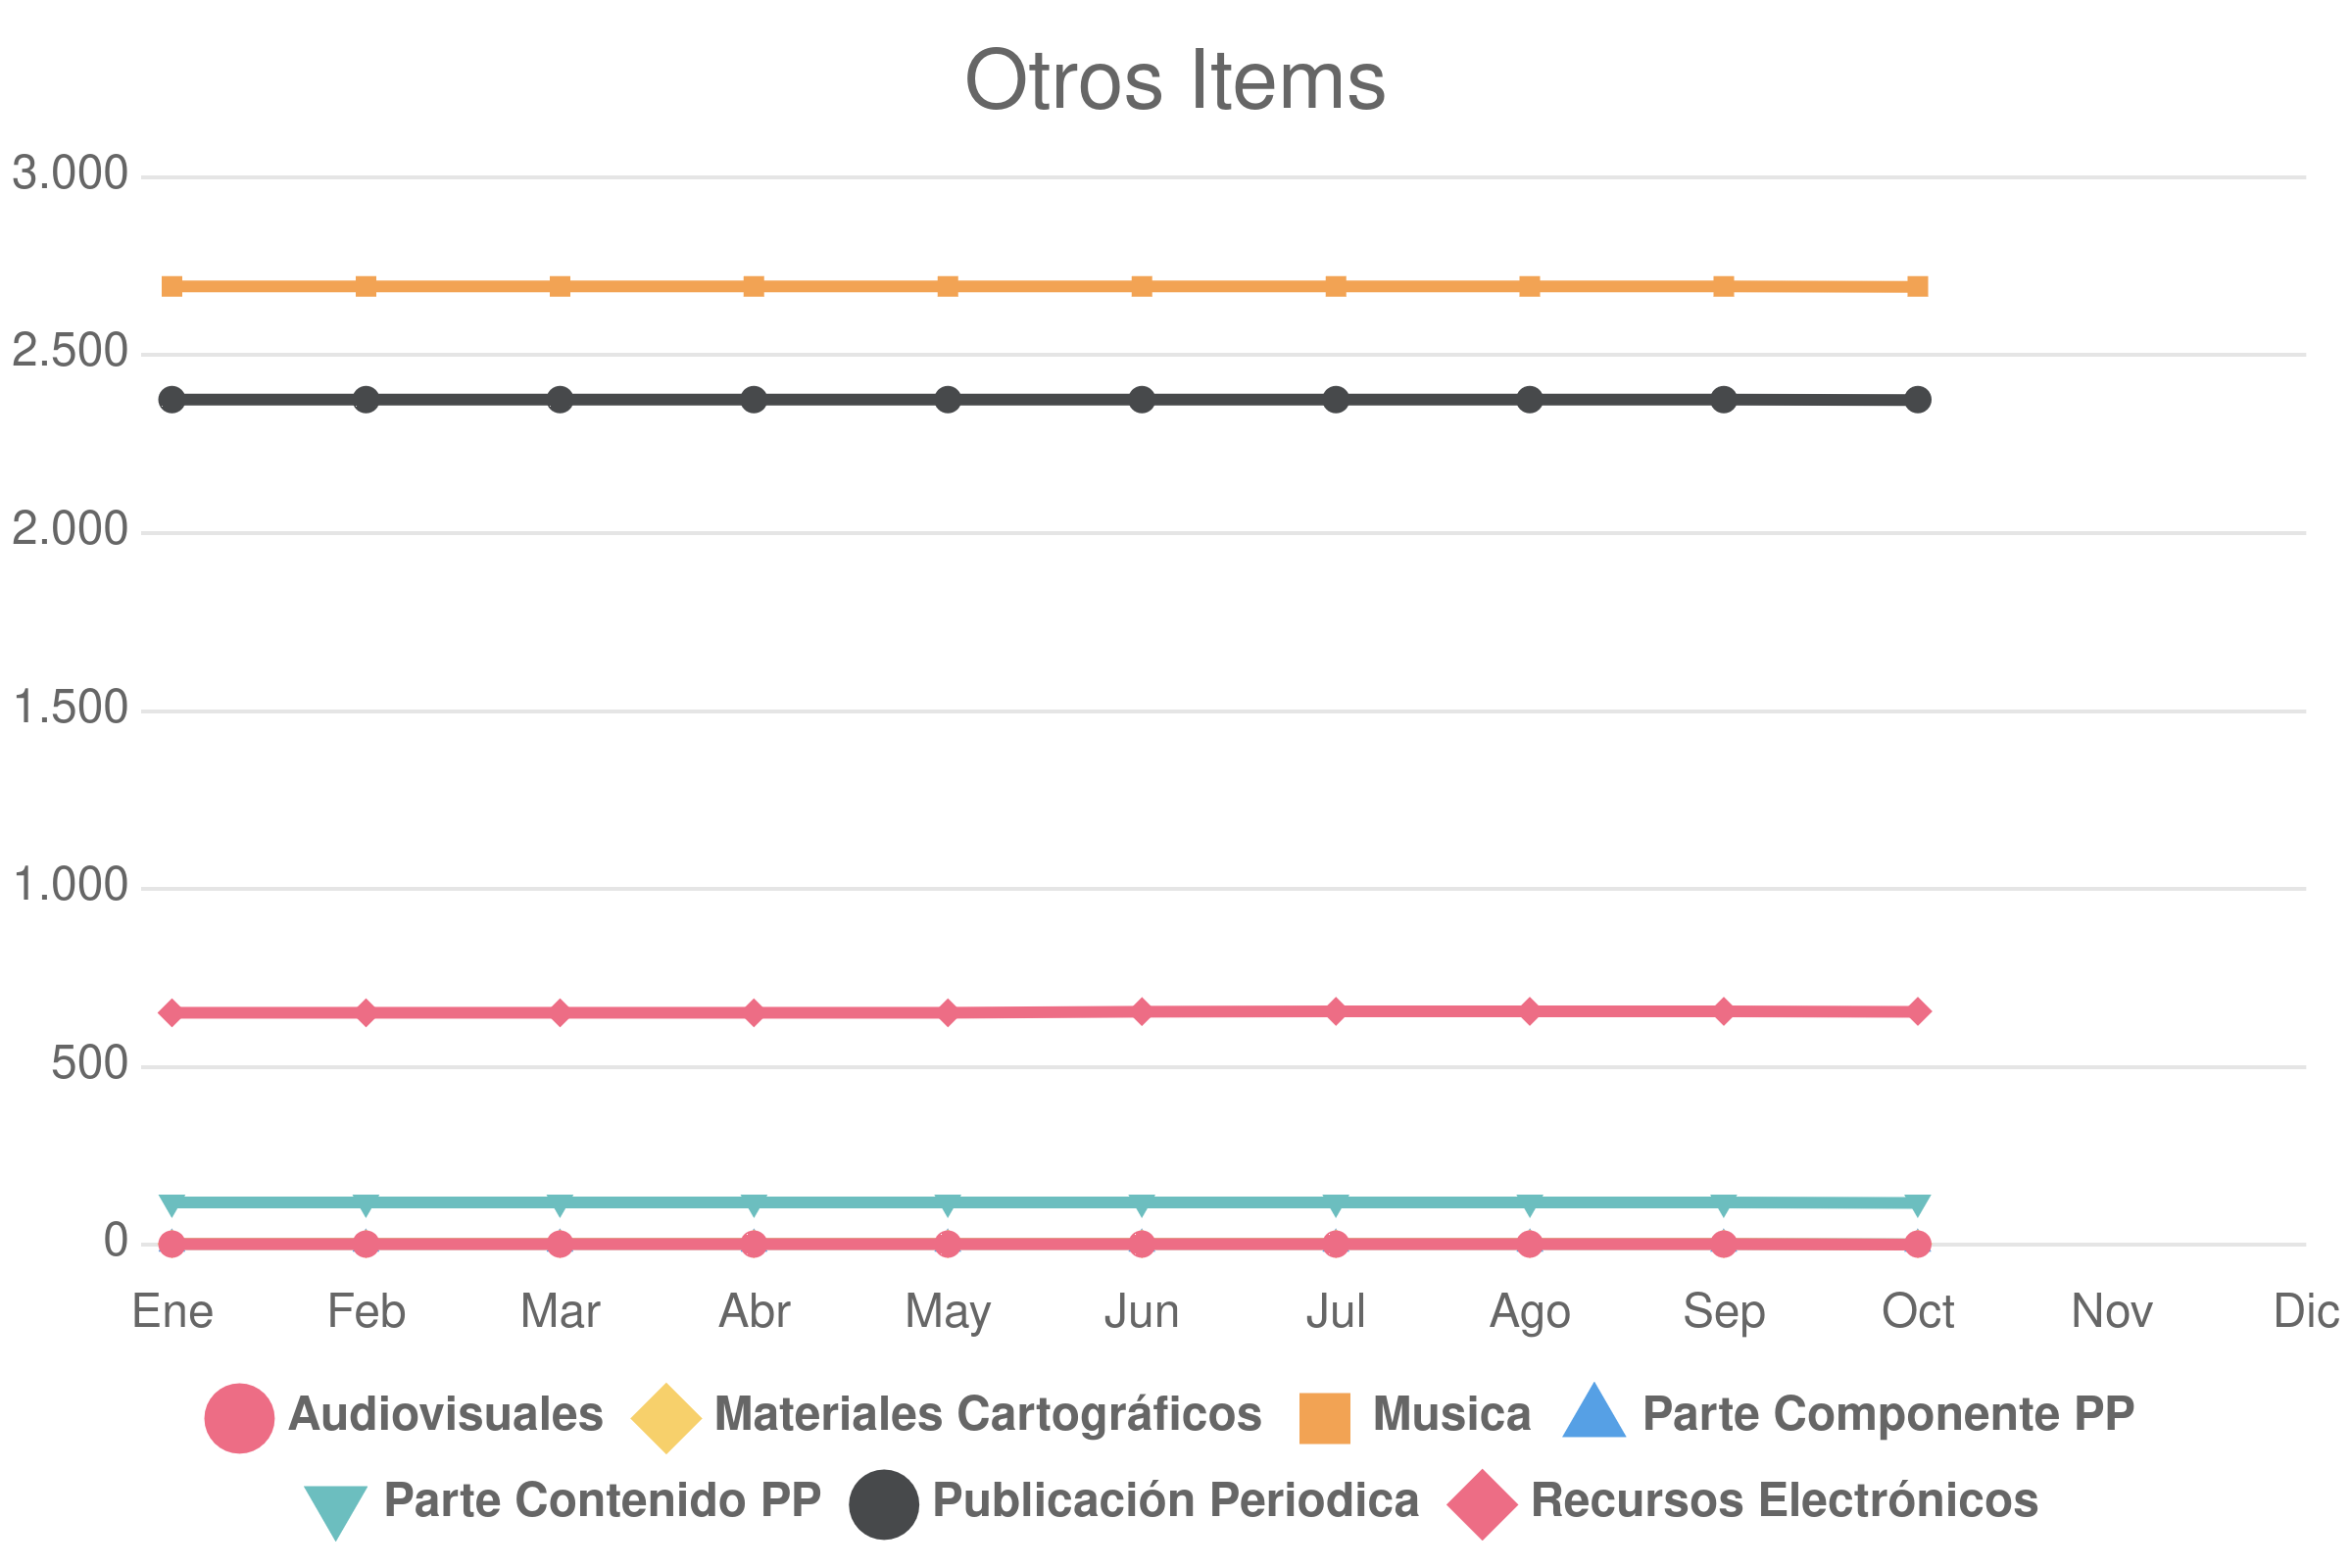Screen dimensions: 2352x1568
Task: Click the Dic label on the x-axis
Action: tap(2305, 1312)
